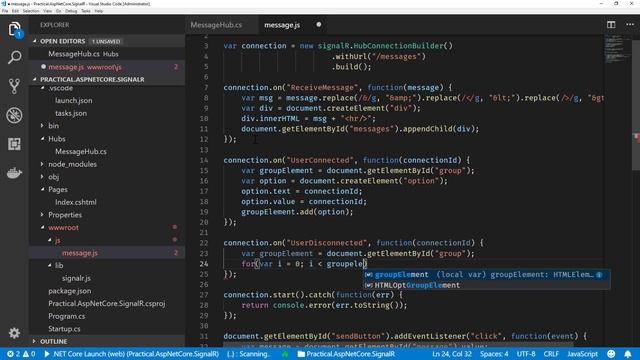The height and width of the screenshot is (360, 640).
Task: Open the Debug view icon
Action: click(x=14, y=115)
